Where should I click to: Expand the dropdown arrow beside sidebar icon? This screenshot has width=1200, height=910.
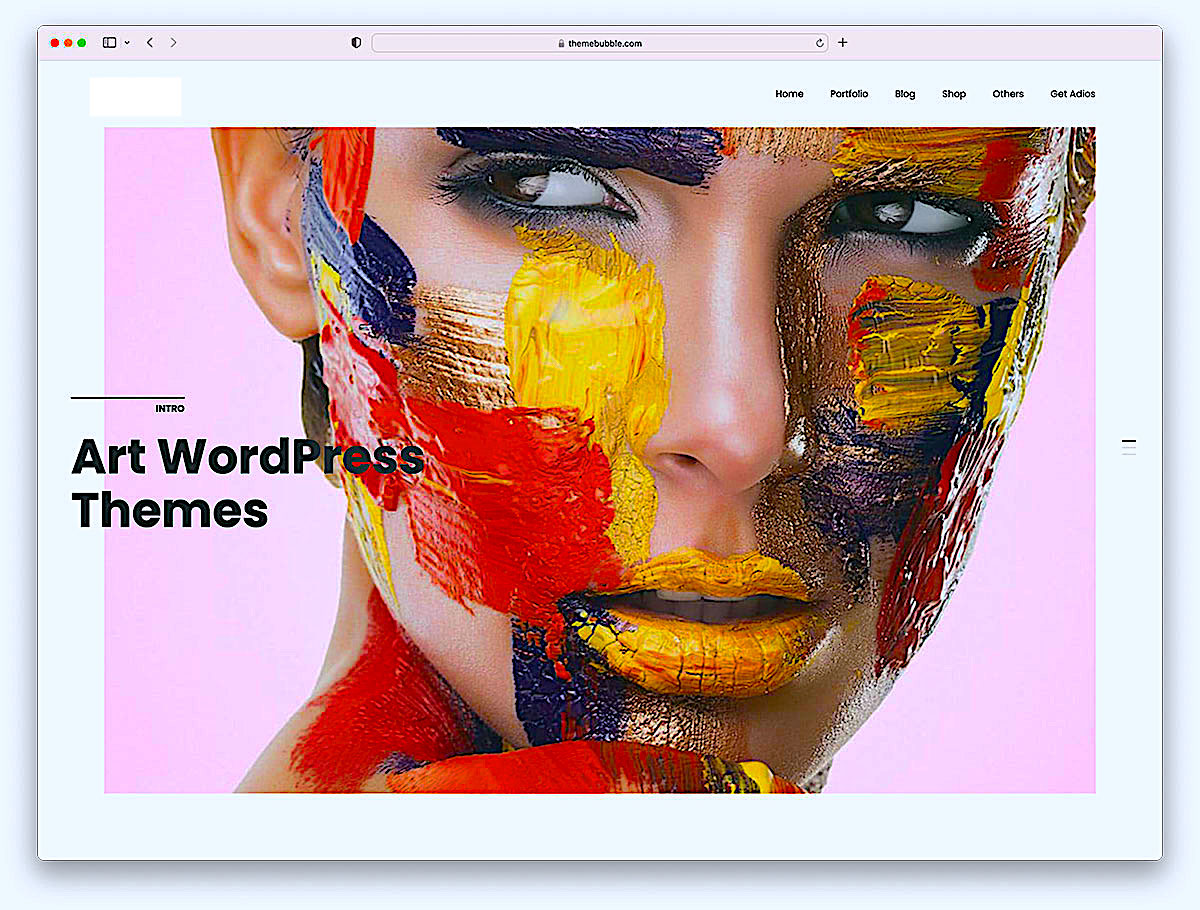pyautogui.click(x=127, y=43)
